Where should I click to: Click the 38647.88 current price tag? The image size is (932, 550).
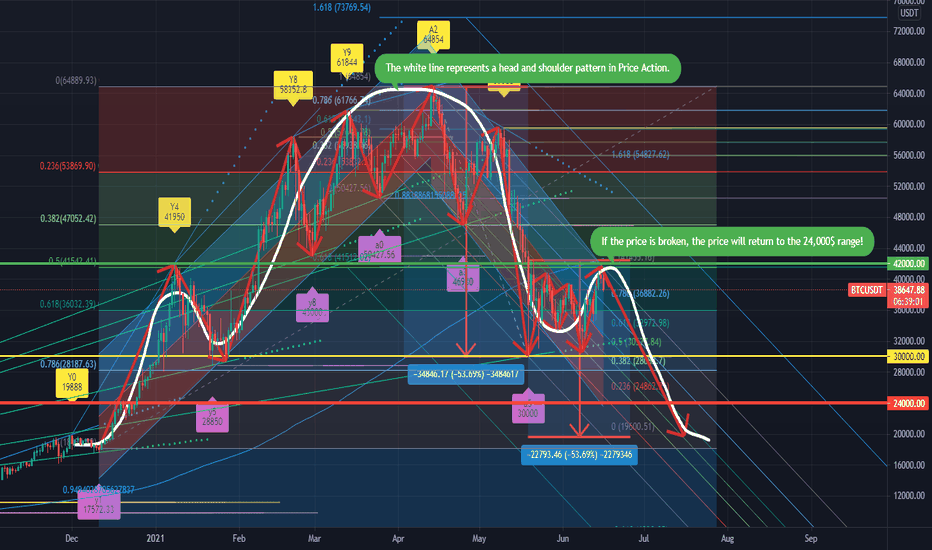[x=908, y=290]
